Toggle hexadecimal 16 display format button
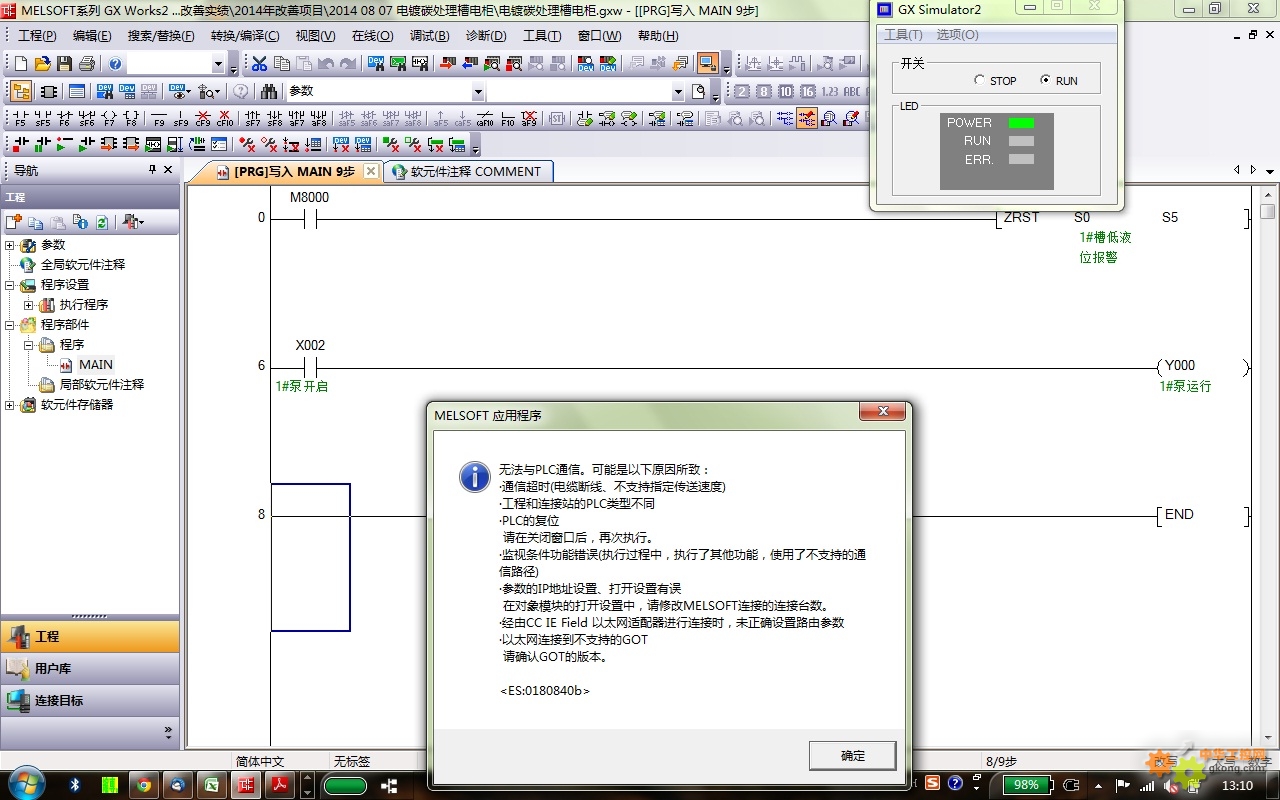 (807, 91)
